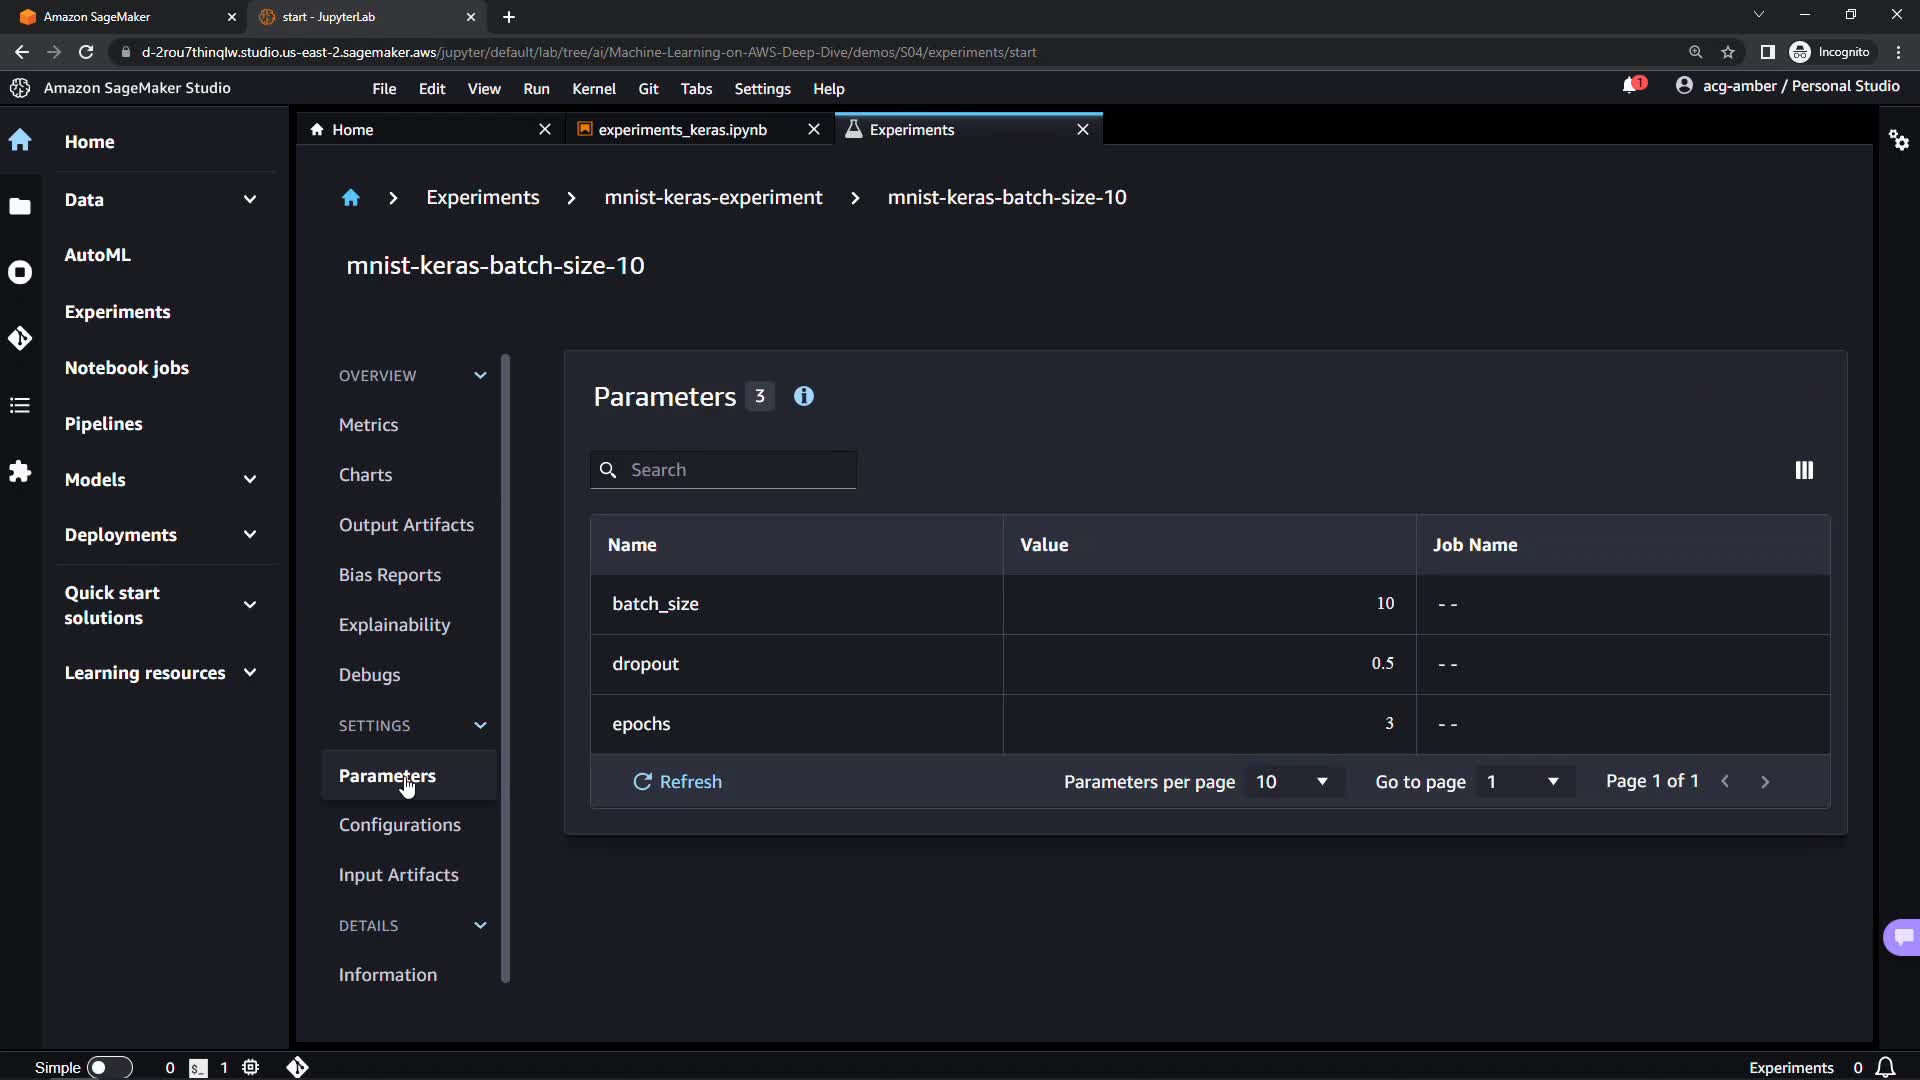Viewport: 1920px width, 1080px height.
Task: Open the extensions puzzle icon
Action: 20,471
